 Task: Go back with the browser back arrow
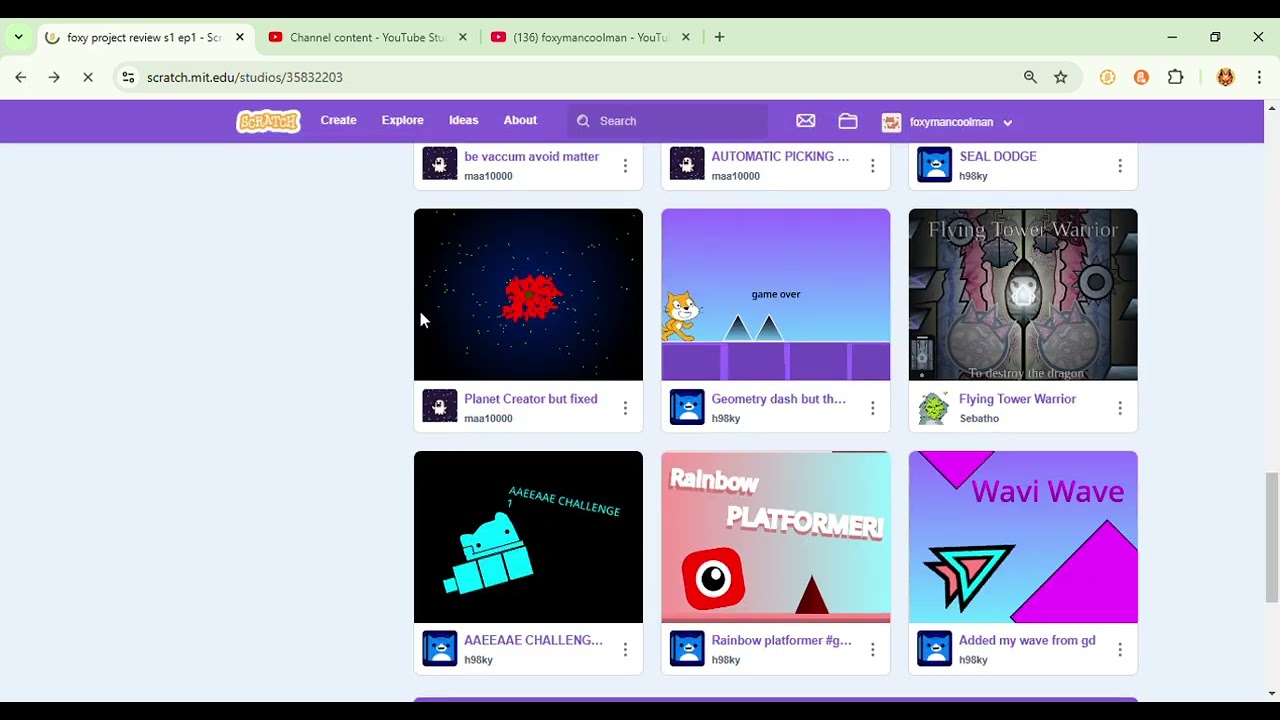(21, 77)
